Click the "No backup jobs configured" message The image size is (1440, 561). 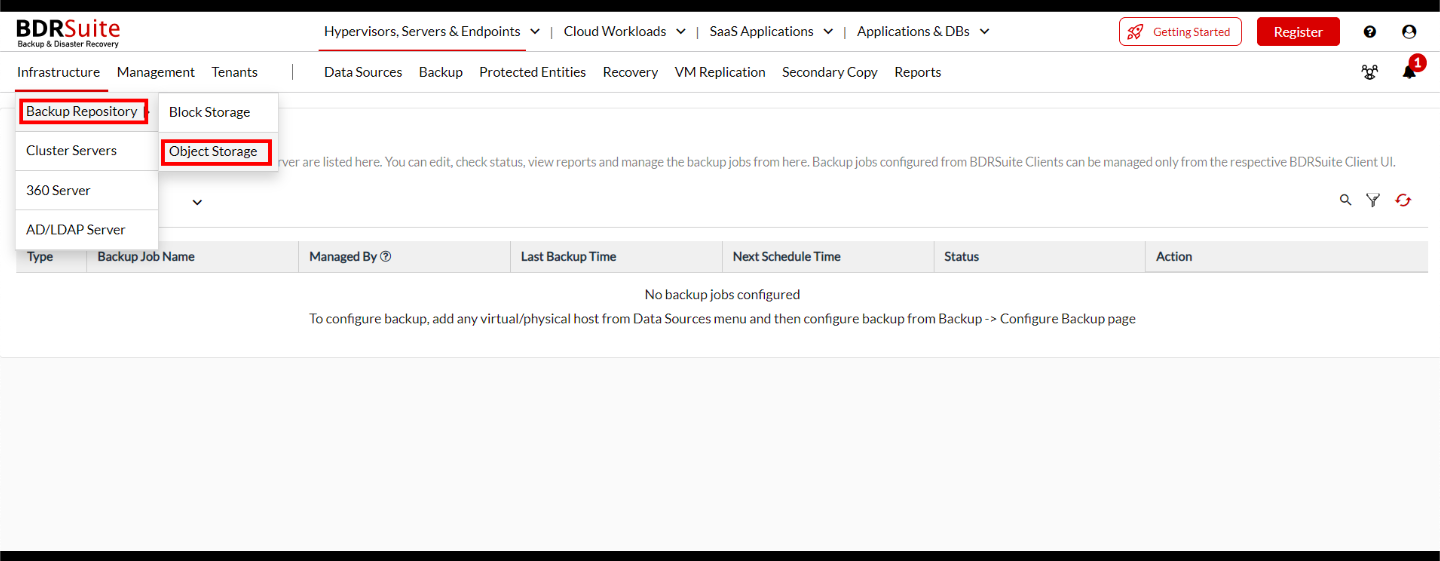(722, 295)
